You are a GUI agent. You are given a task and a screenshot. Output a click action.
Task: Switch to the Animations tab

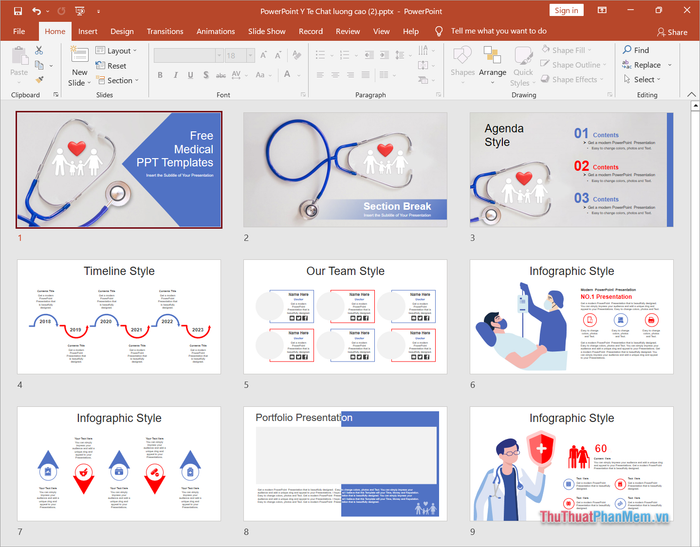pyautogui.click(x=215, y=31)
